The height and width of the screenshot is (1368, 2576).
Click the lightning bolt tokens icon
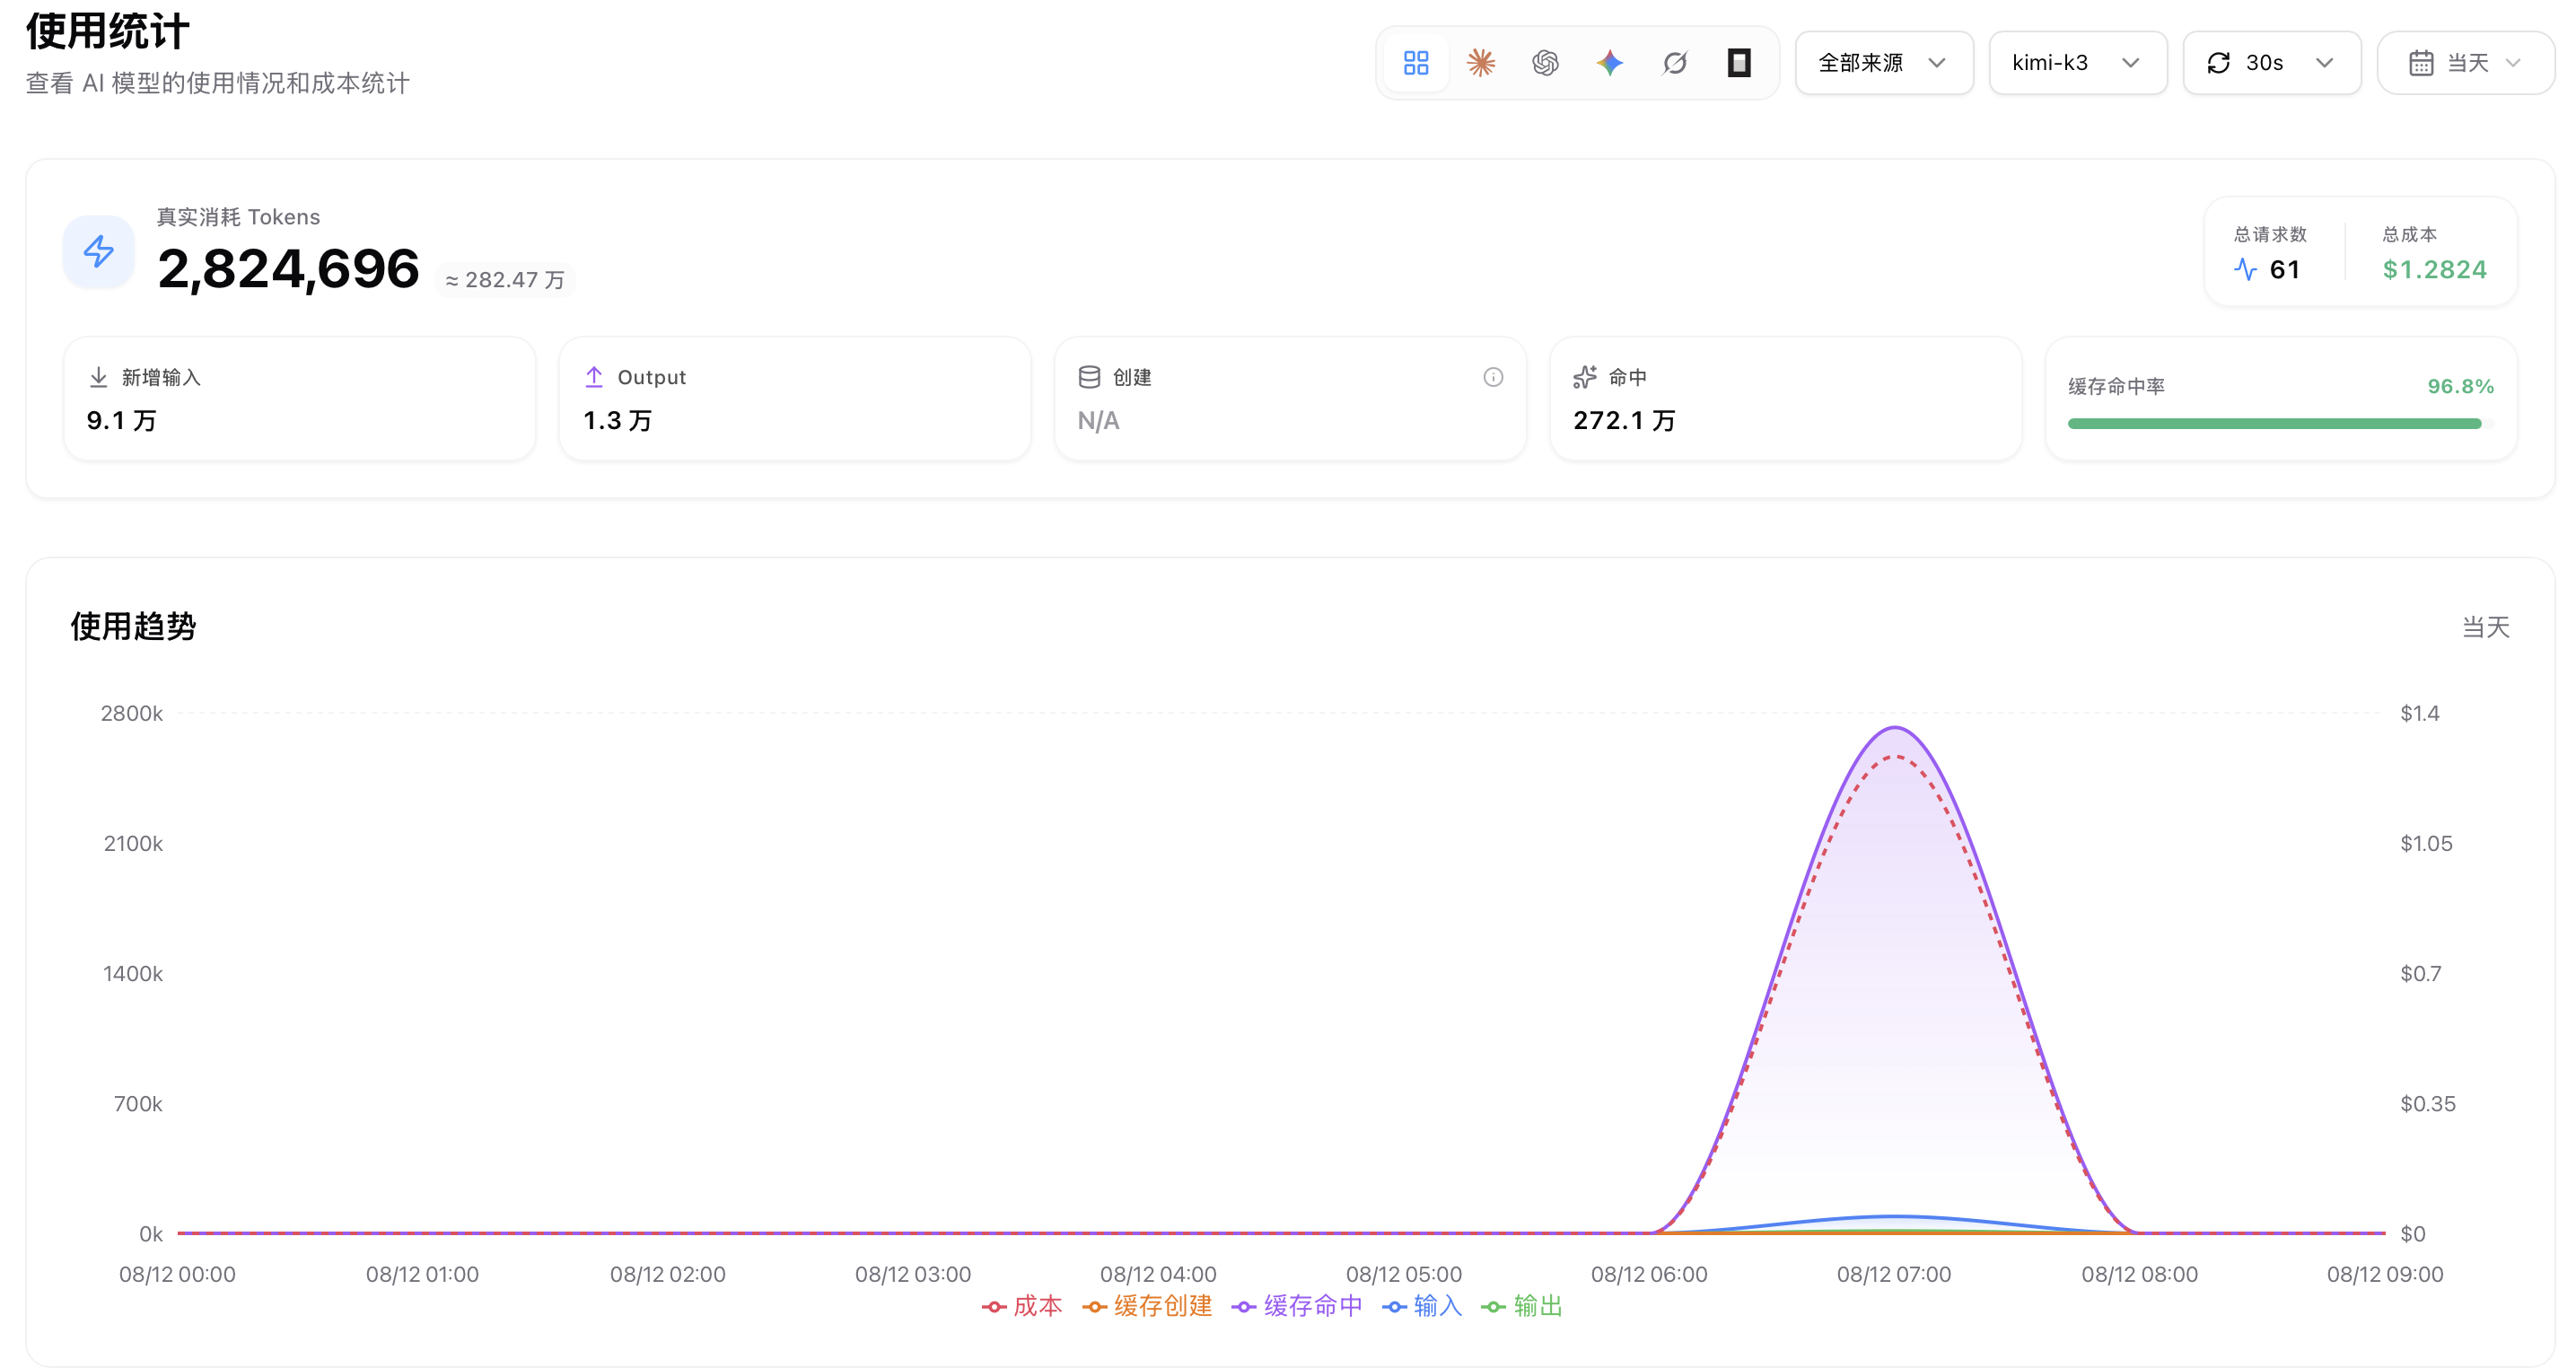99,251
